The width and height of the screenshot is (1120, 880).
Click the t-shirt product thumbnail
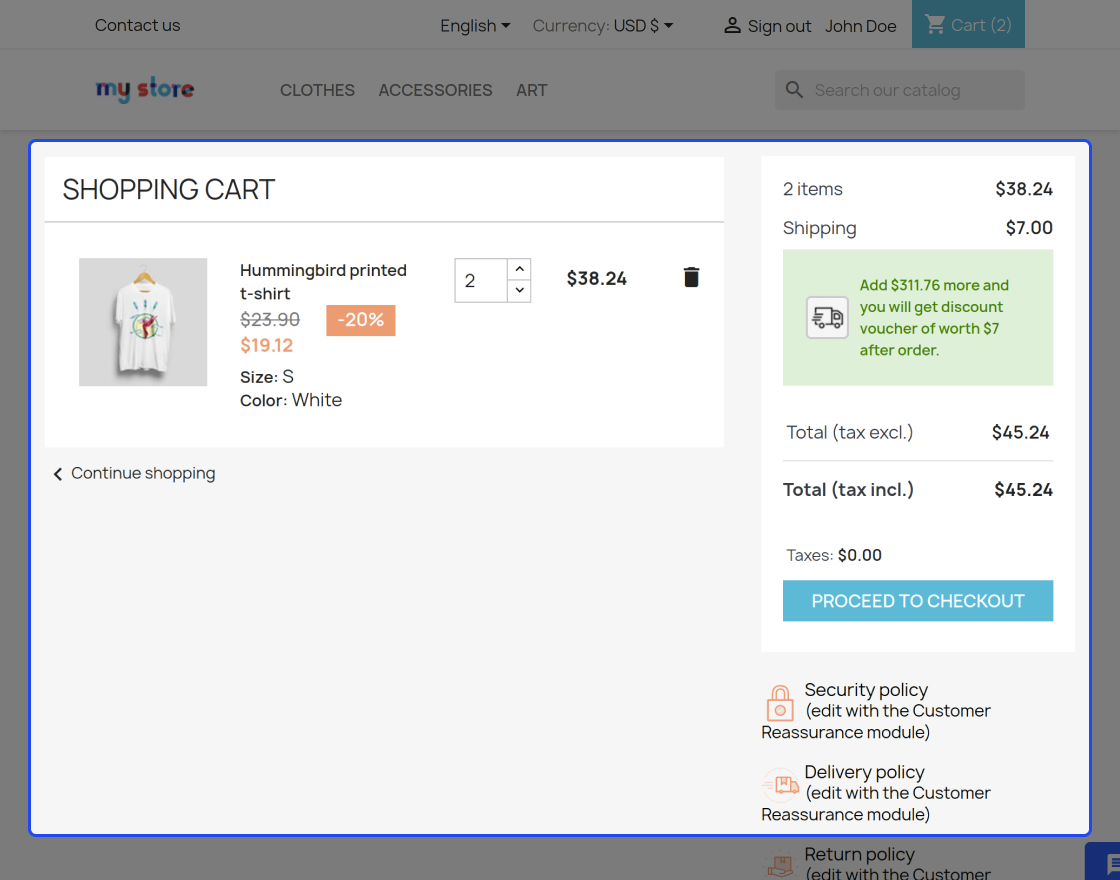tap(143, 322)
